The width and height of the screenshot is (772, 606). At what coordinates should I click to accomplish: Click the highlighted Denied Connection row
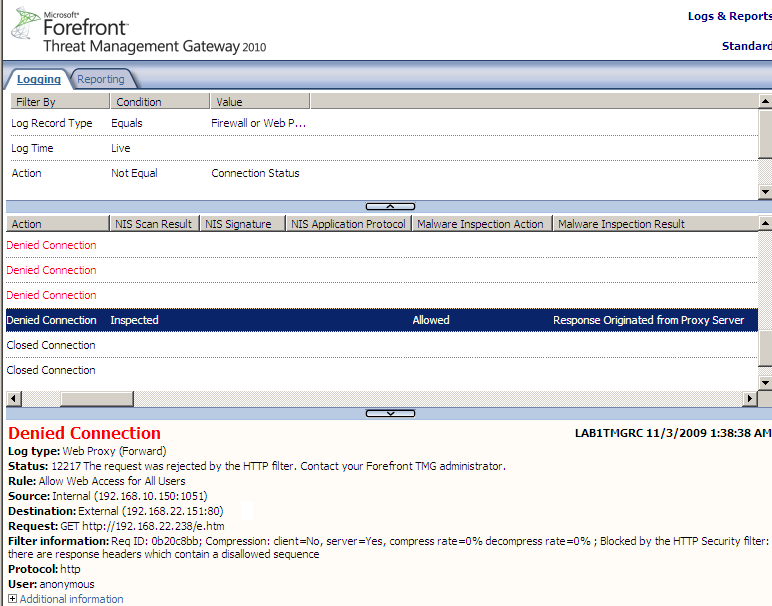(382, 320)
